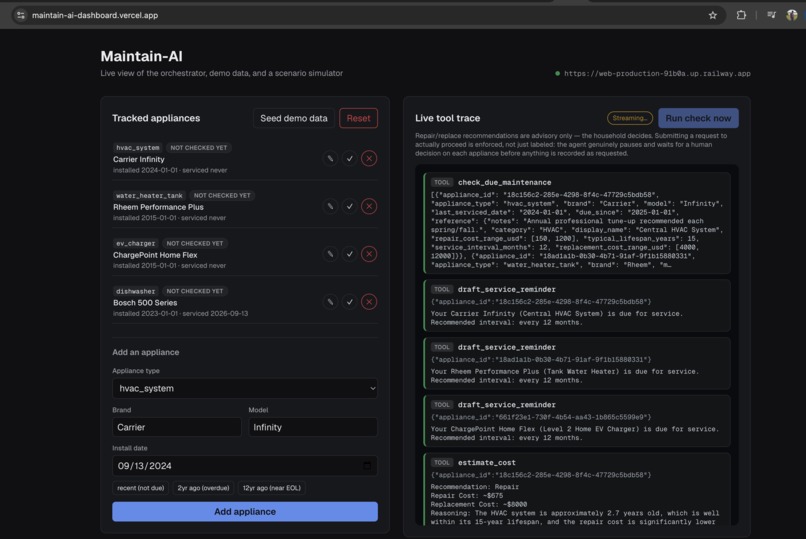Click the ChargePoint Home Flex name
Viewport: 806px width, 539px height.
[x=155, y=255]
